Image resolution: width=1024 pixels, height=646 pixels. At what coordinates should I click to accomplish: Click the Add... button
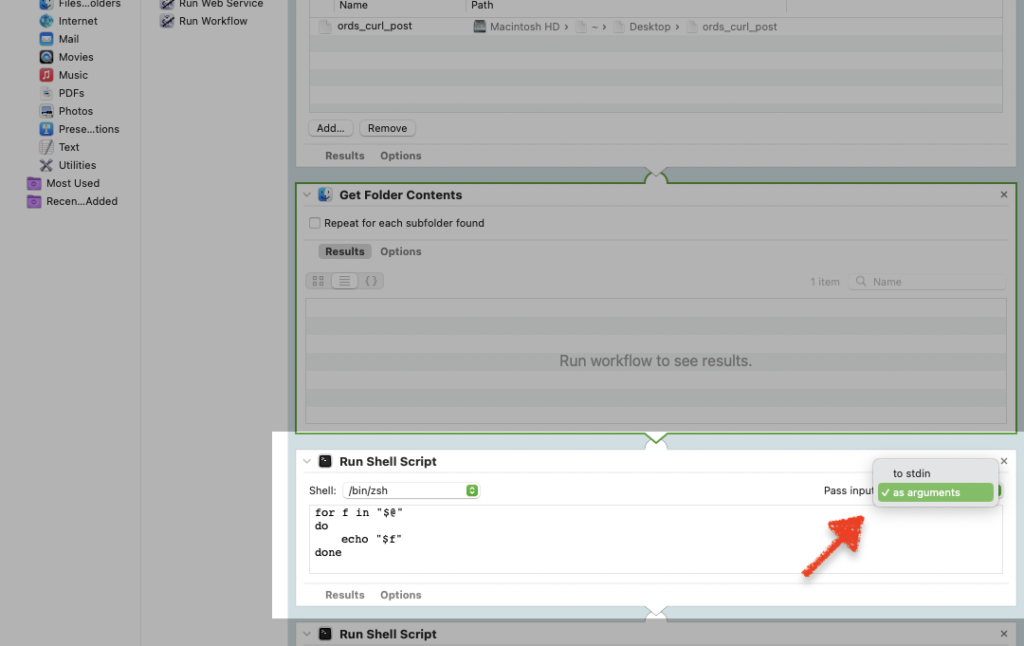point(330,128)
